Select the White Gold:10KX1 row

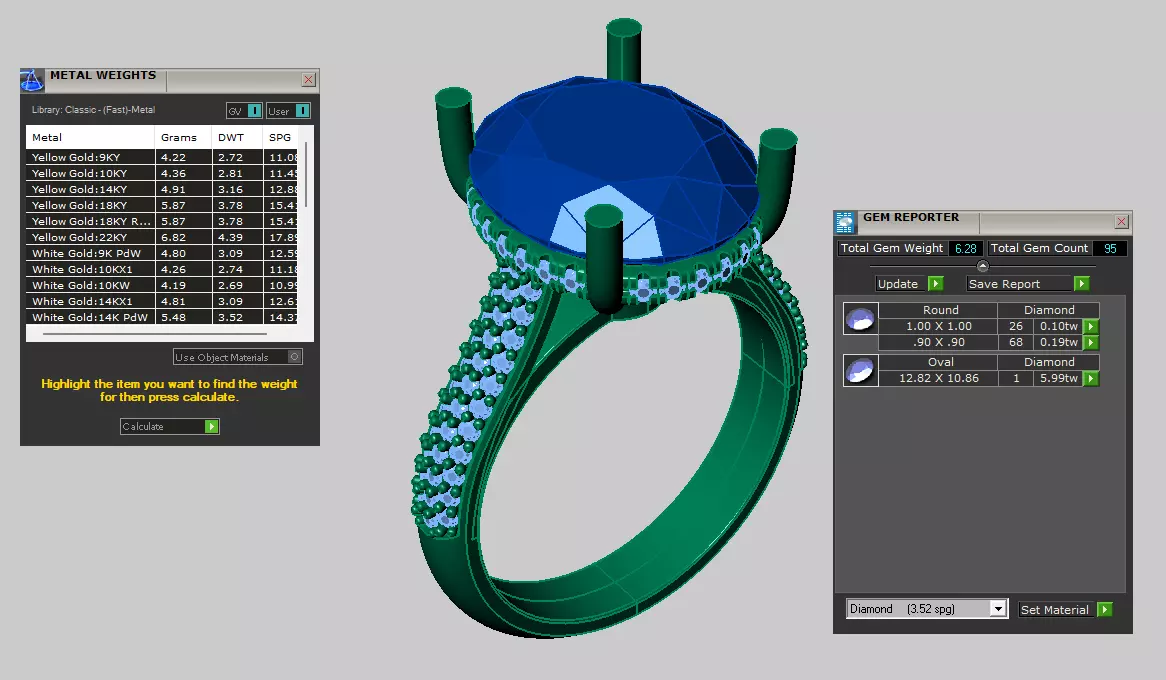tap(161, 269)
